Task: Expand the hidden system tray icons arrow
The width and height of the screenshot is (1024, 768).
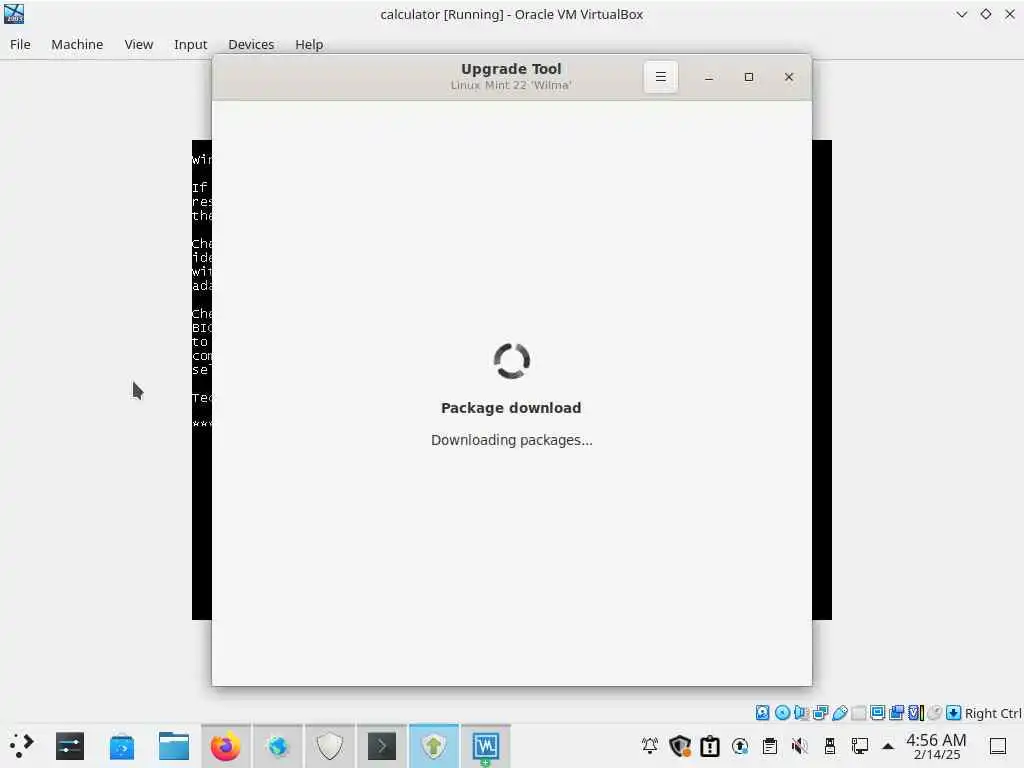Action: (x=888, y=746)
